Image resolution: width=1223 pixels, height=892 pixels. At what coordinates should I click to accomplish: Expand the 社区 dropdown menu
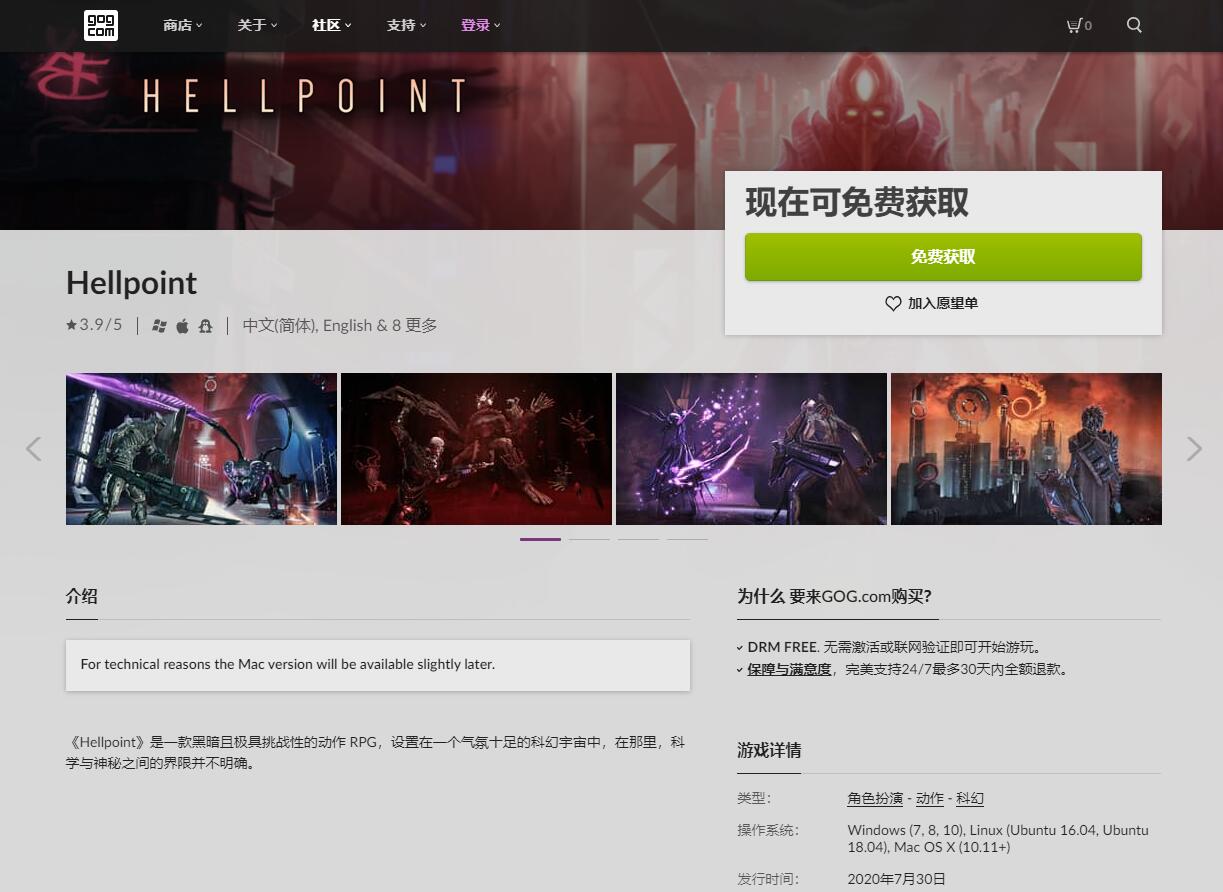(332, 25)
